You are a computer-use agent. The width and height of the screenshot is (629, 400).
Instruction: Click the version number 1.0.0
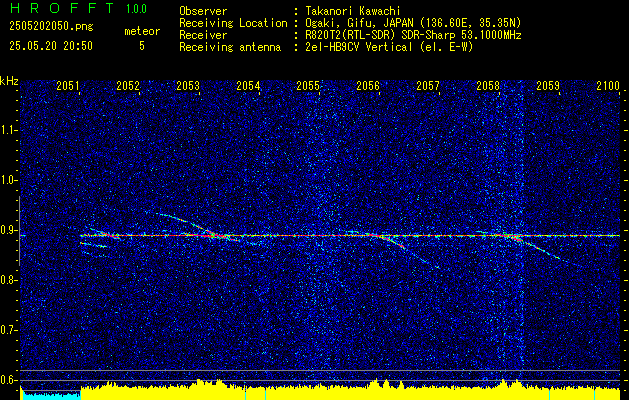136,9
